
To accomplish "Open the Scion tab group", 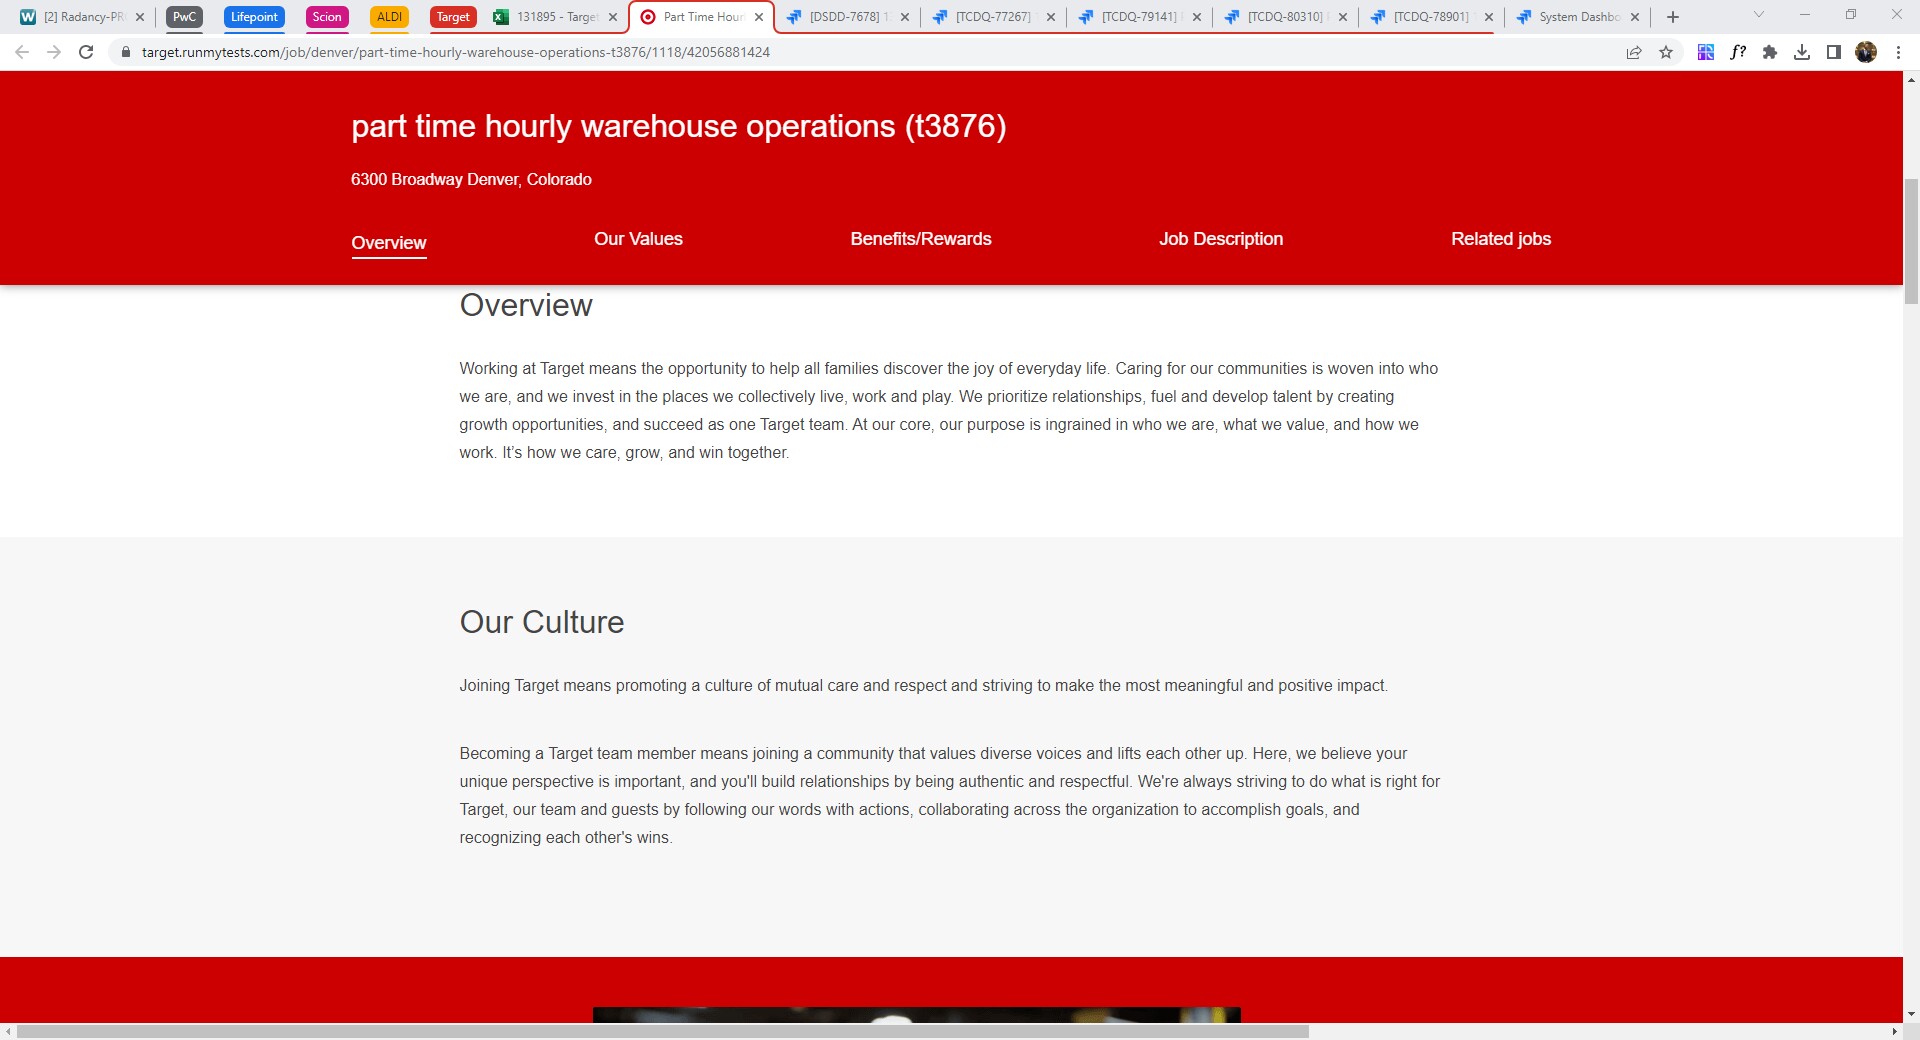I will pos(327,17).
